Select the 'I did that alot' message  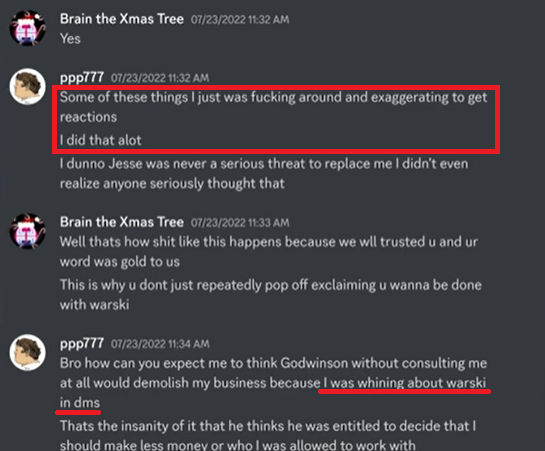tap(101, 140)
